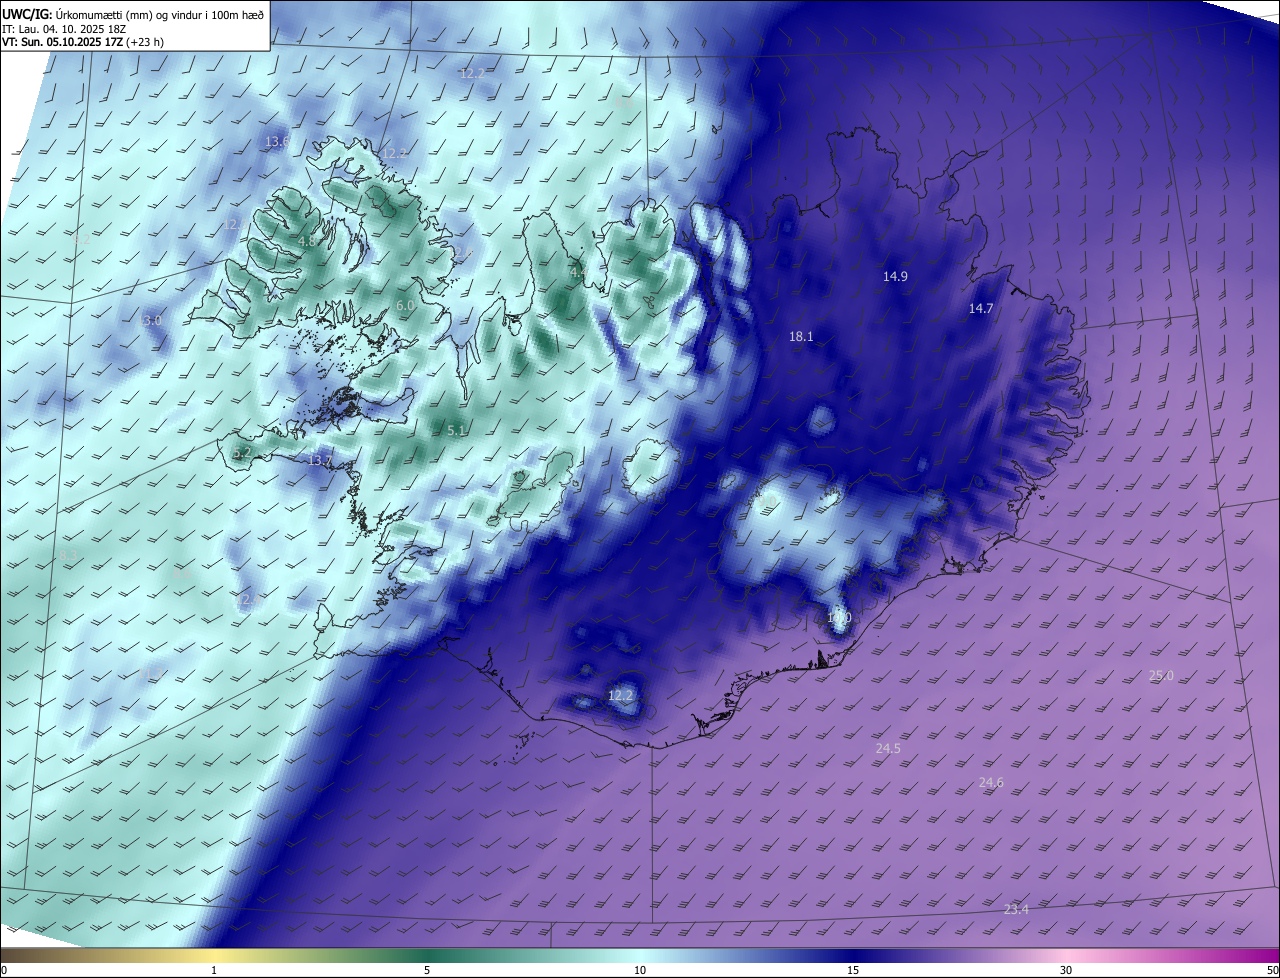The height and width of the screenshot is (978, 1280).
Task: Click the 13.6 value label northwest of Iceland
Action: click(x=277, y=141)
